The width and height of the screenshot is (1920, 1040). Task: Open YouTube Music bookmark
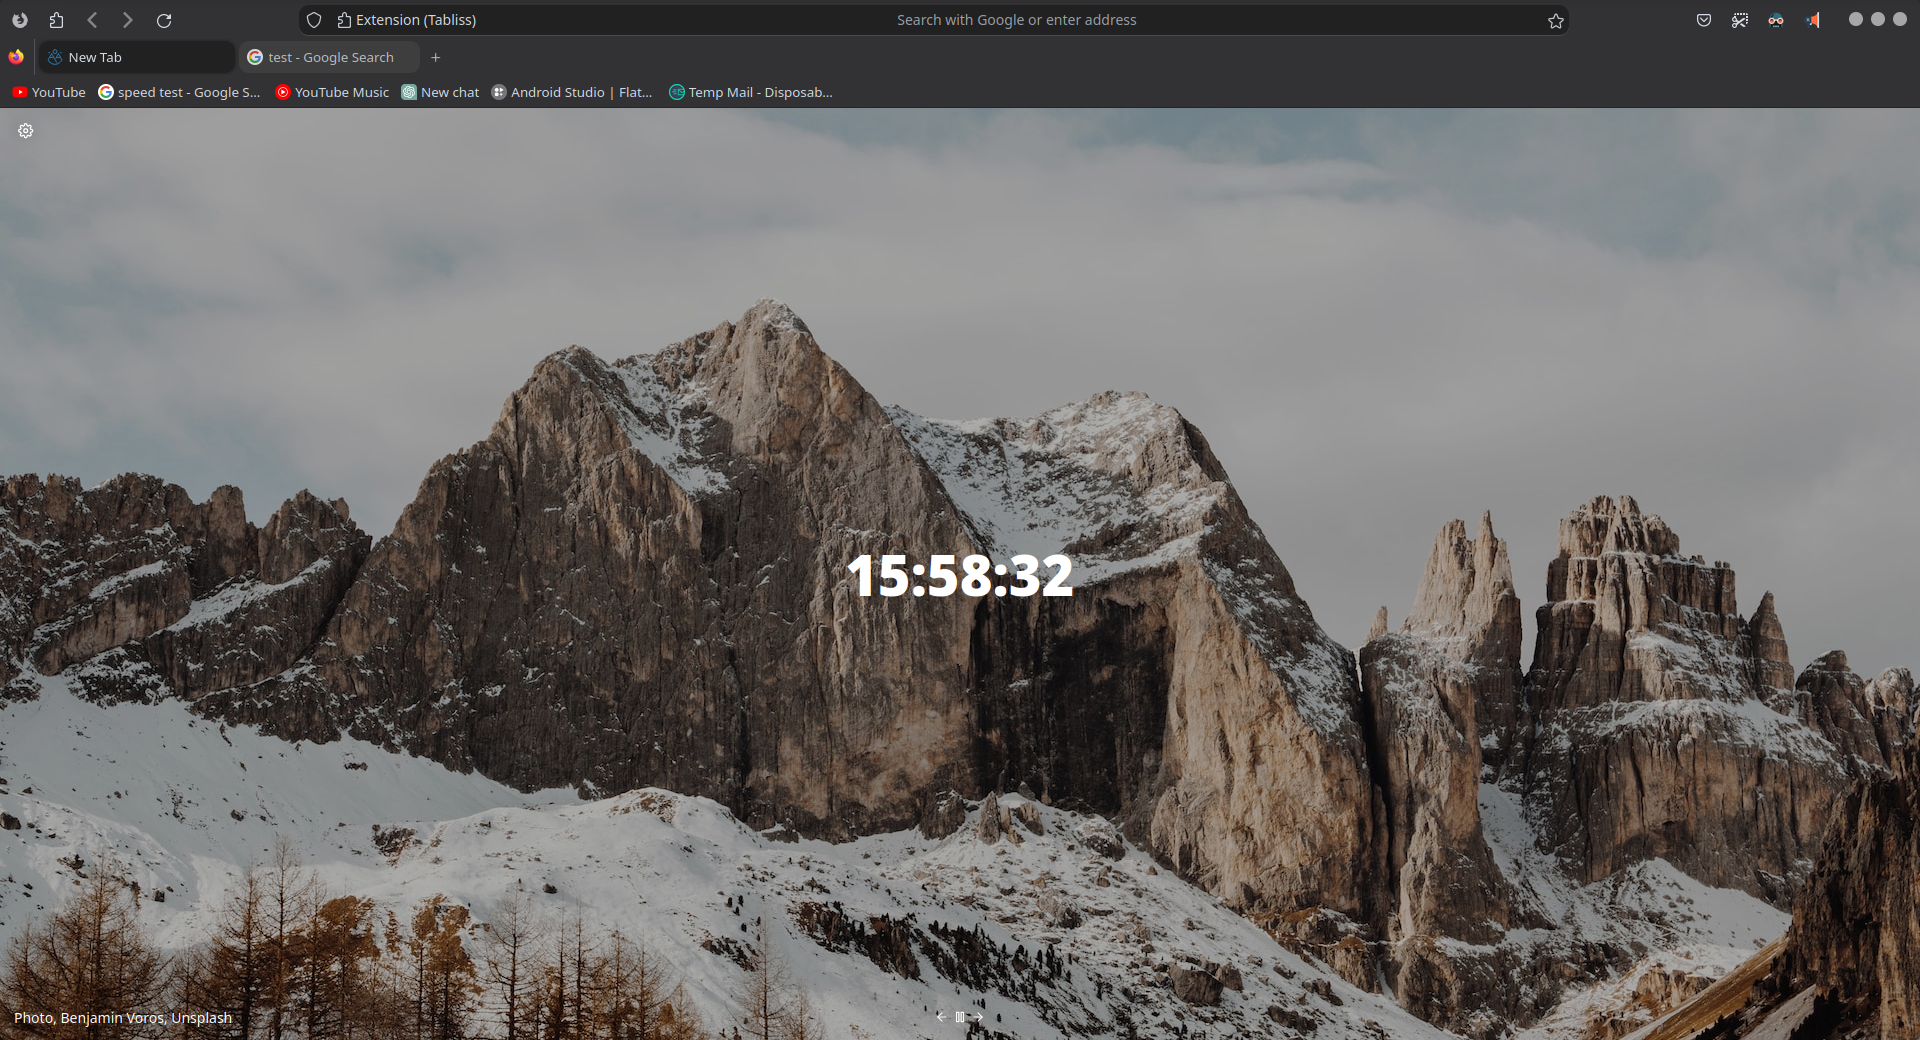(332, 92)
